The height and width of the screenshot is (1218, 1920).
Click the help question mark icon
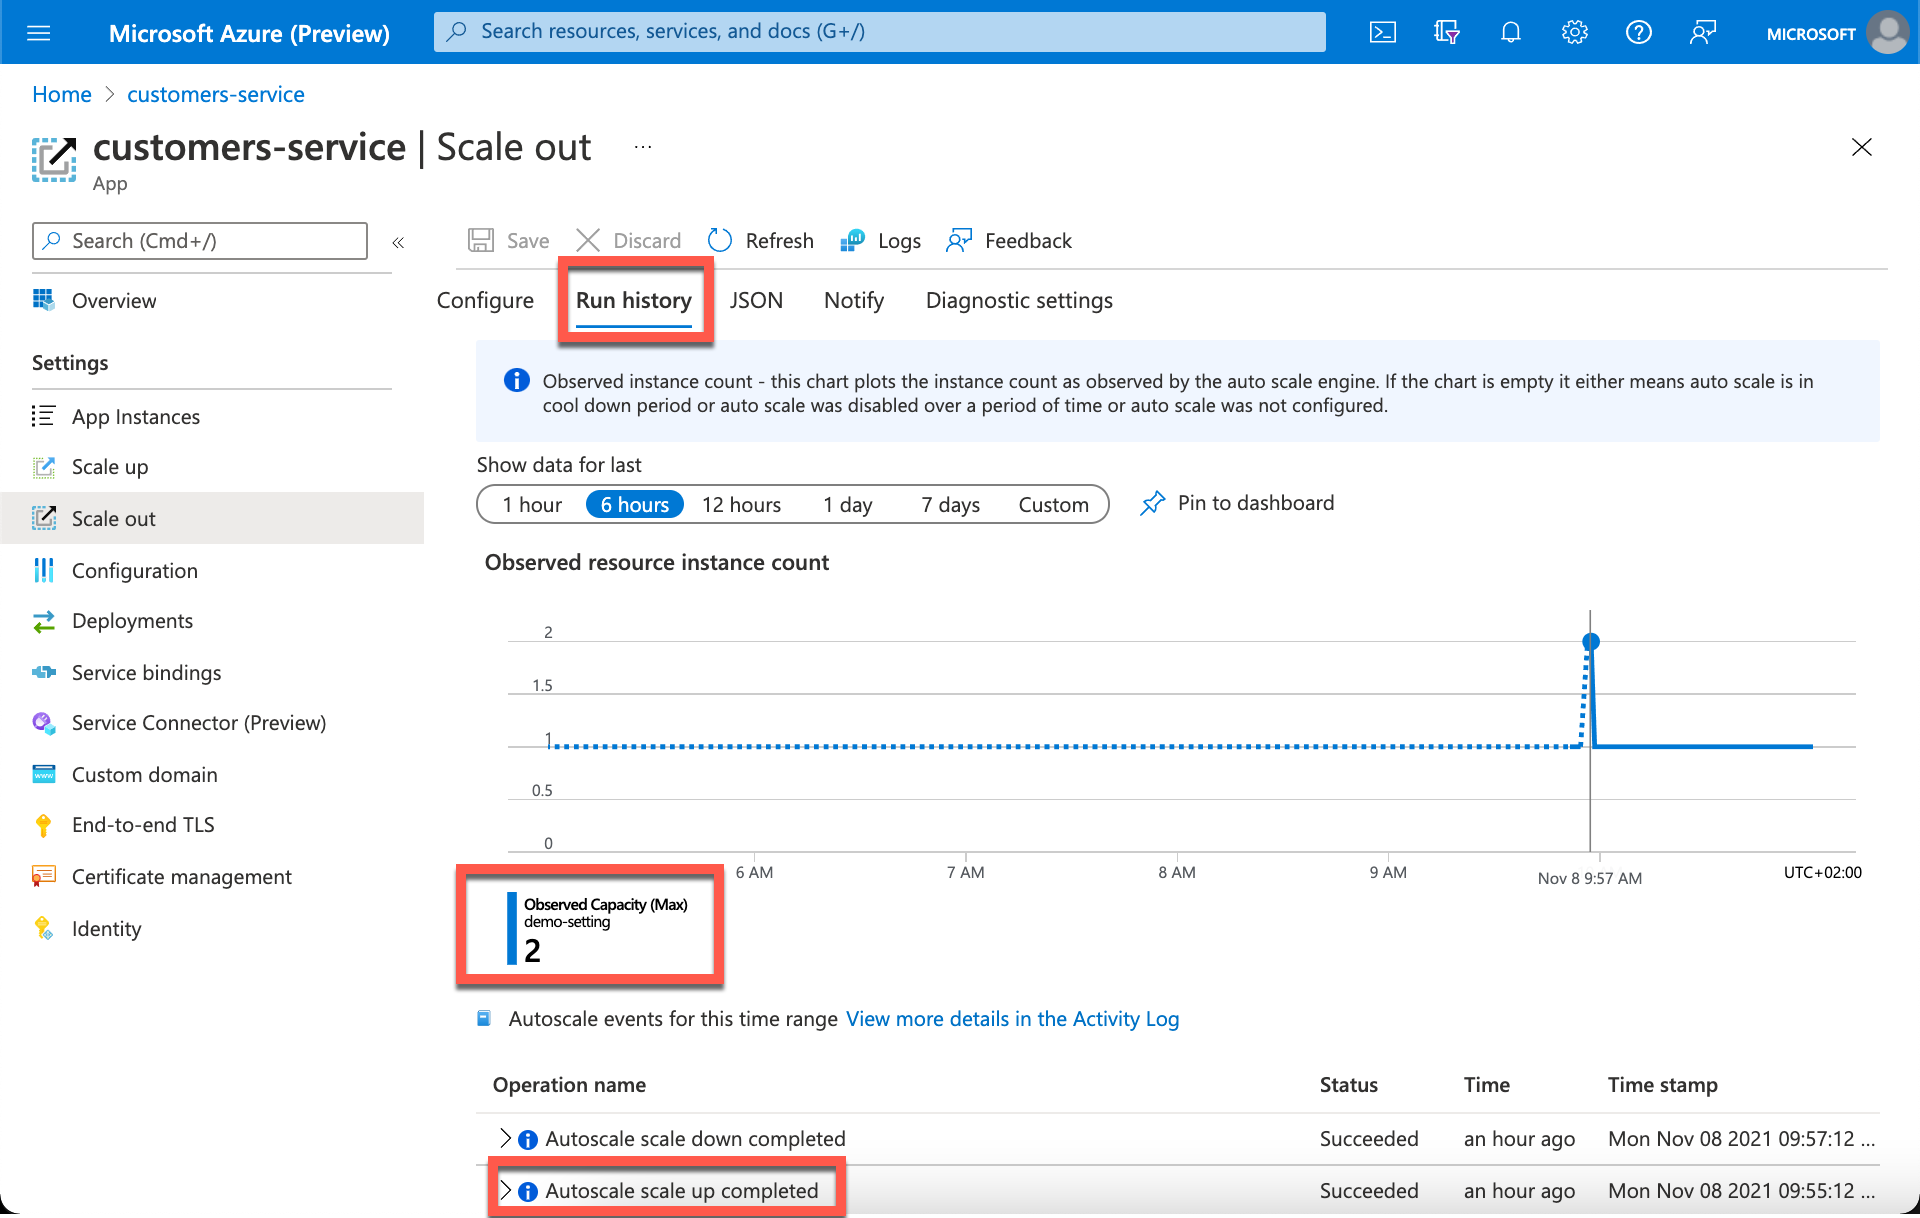coord(1638,33)
